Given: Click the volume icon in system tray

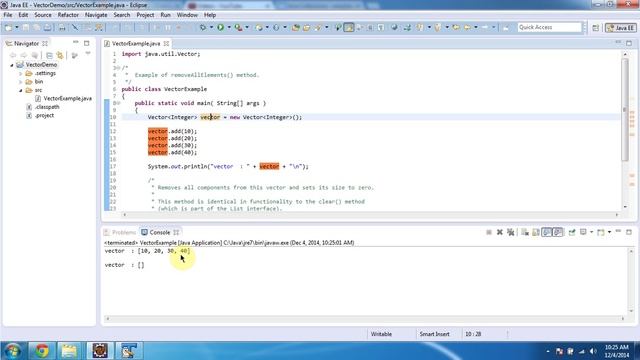Looking at the screenshot, I should pos(593,351).
